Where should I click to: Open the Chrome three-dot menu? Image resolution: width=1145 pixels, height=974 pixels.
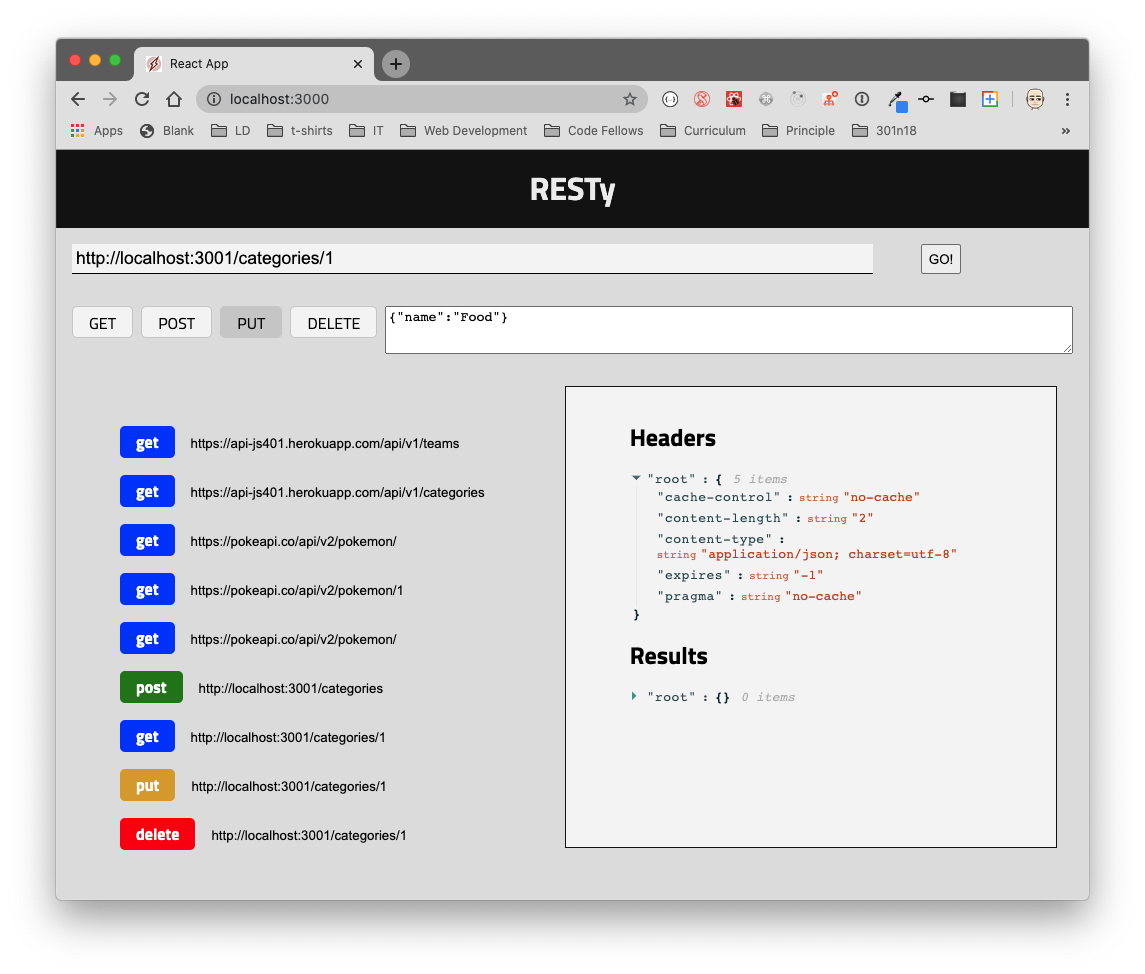[x=1068, y=99]
